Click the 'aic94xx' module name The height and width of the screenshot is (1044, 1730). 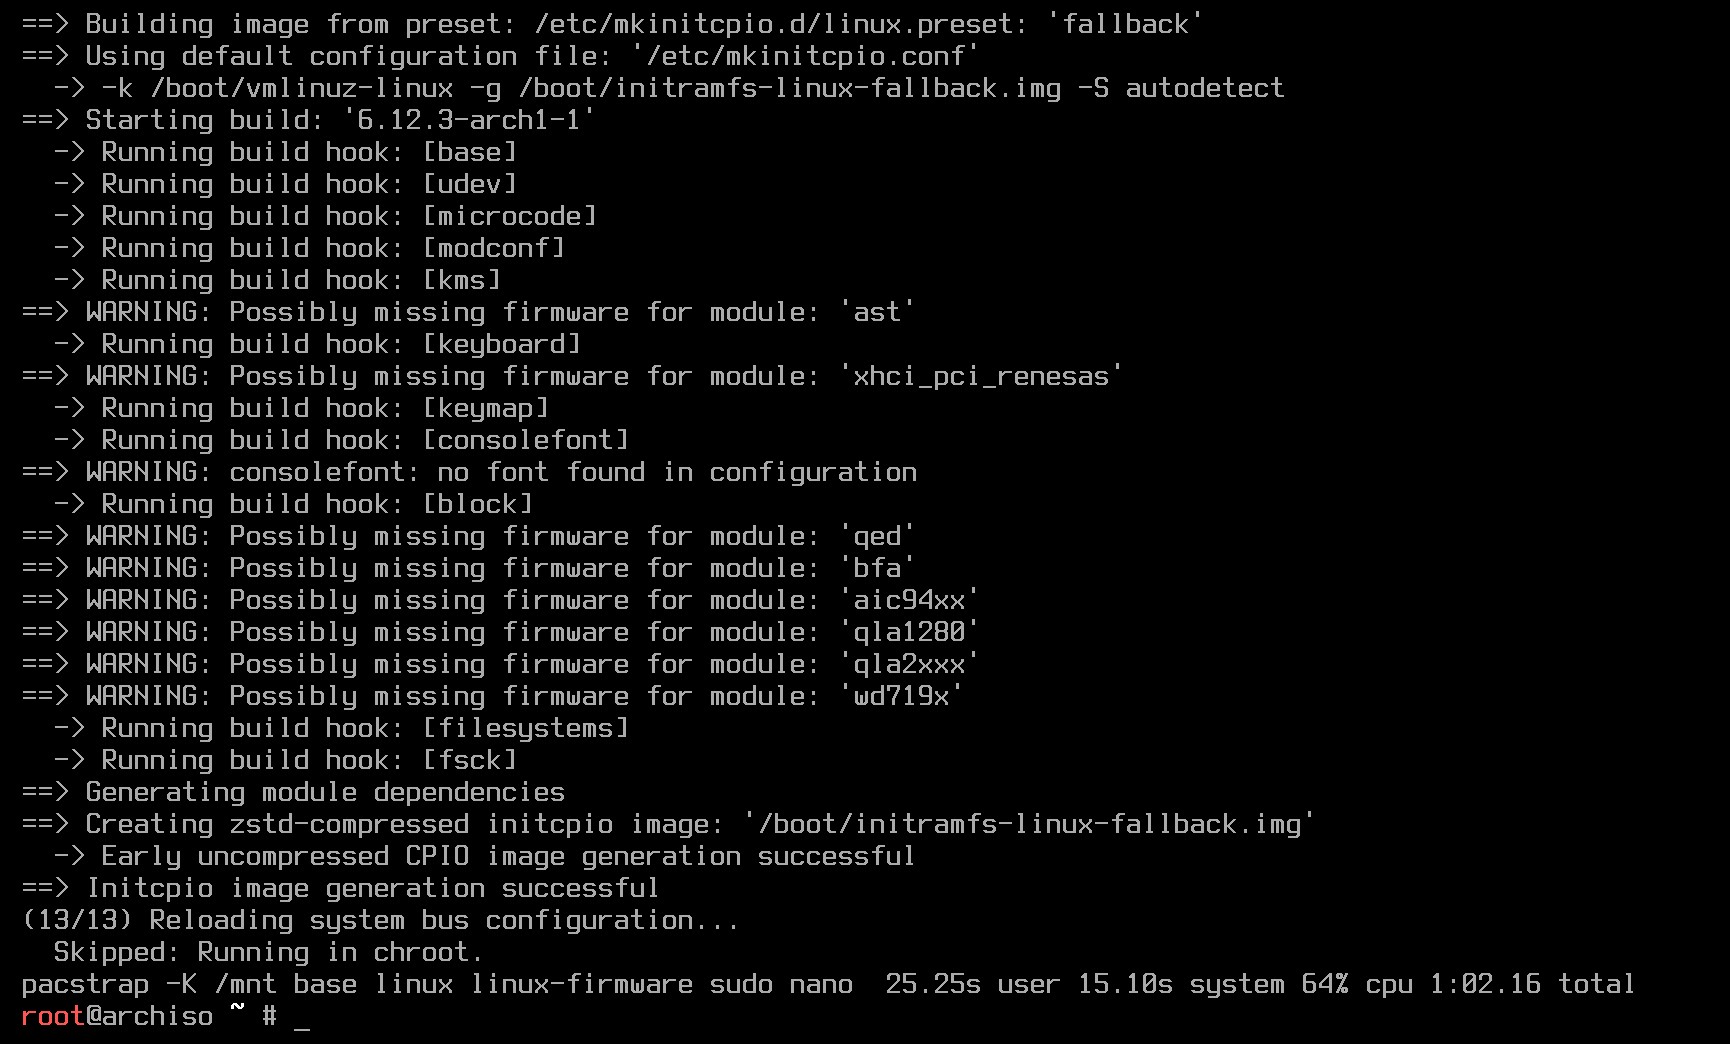pos(909,600)
